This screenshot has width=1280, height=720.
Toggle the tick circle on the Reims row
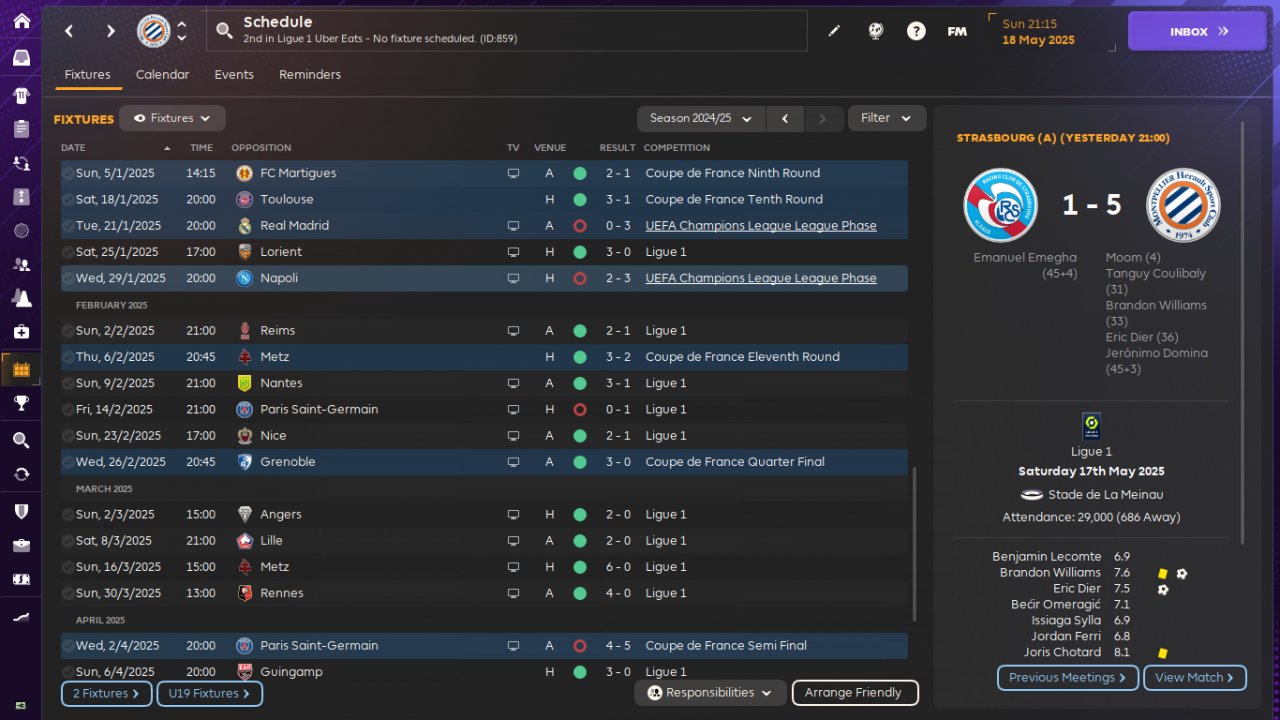(68, 331)
